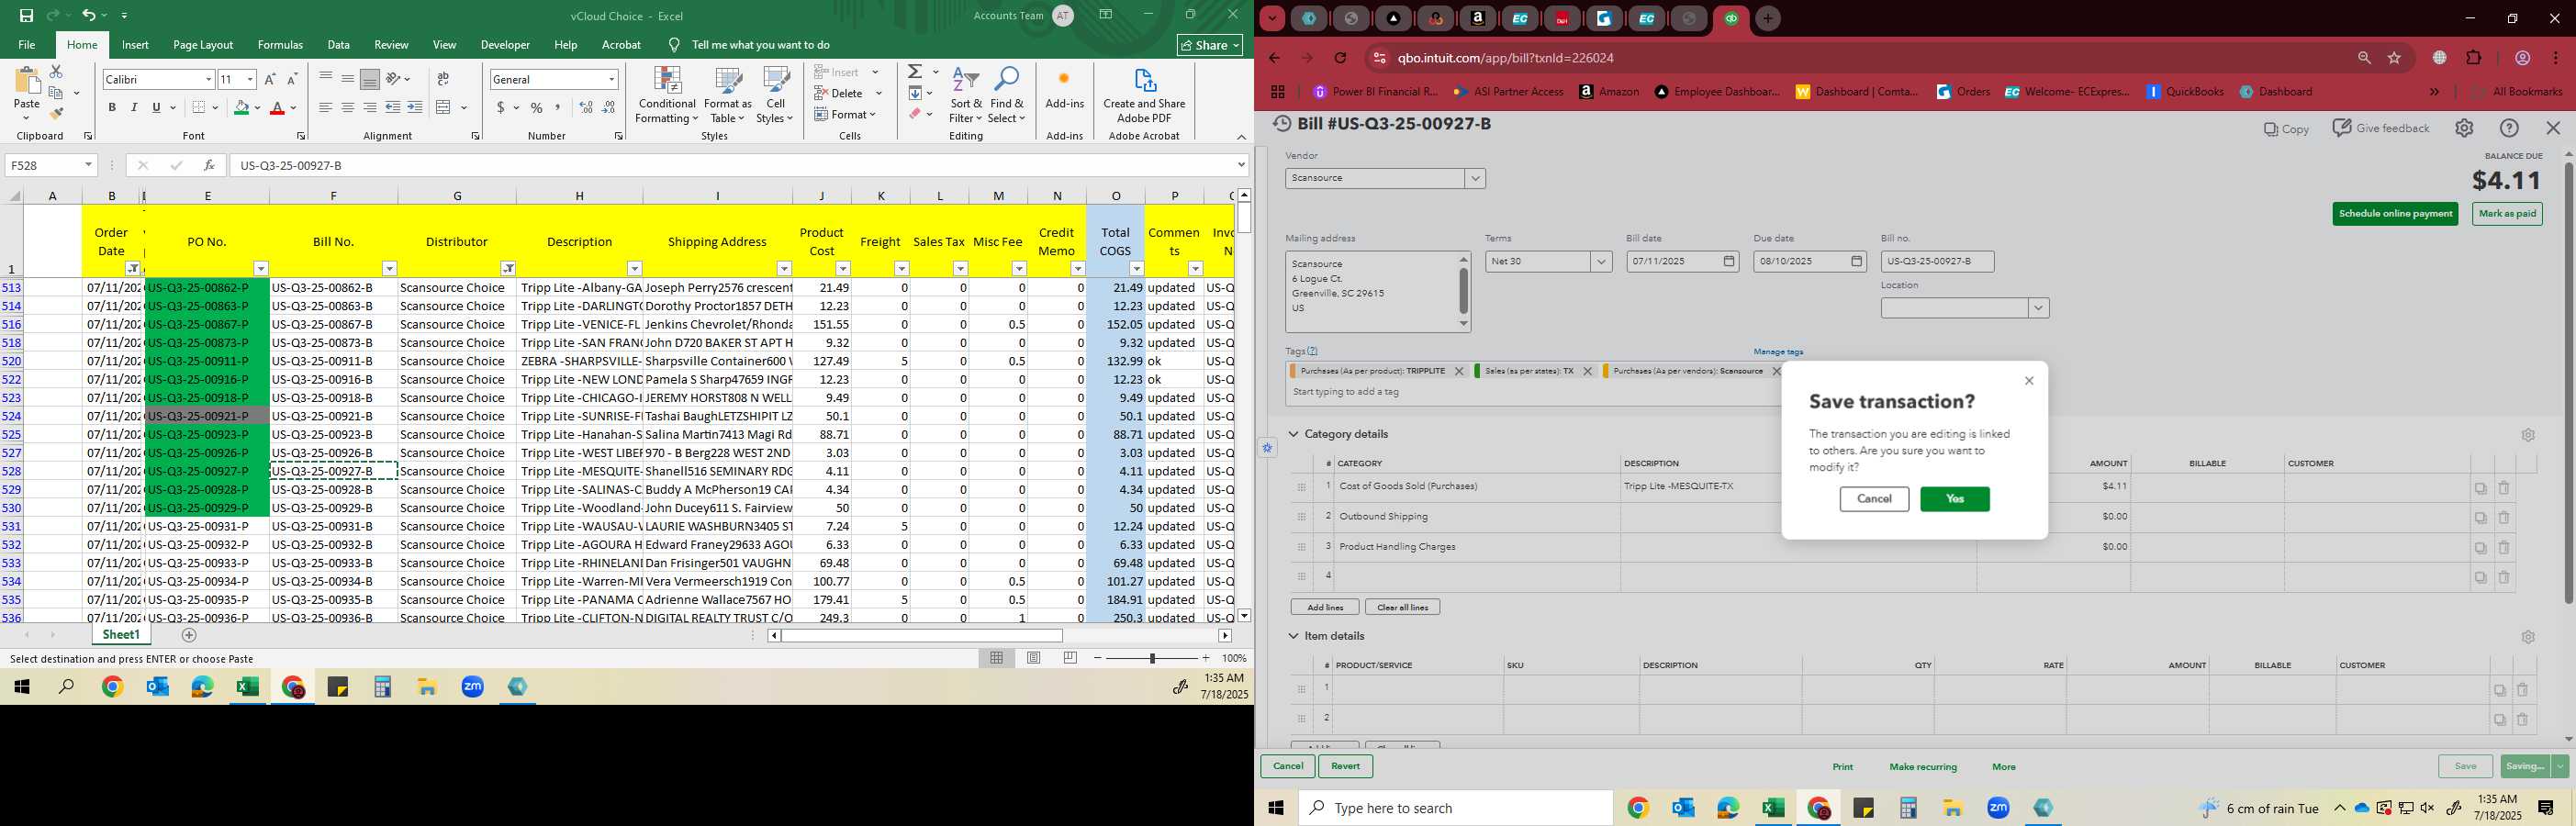Image resolution: width=2576 pixels, height=826 pixels.
Task: Click Schedule online payment button
Action: click(x=2395, y=214)
